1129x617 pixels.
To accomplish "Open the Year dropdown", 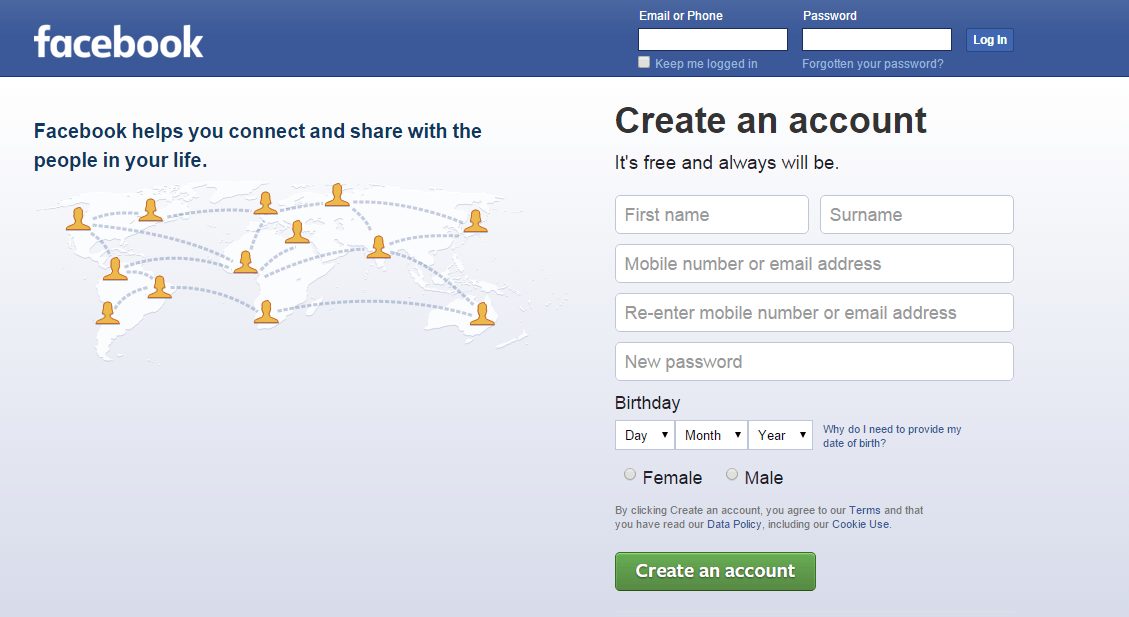I will coord(780,434).
